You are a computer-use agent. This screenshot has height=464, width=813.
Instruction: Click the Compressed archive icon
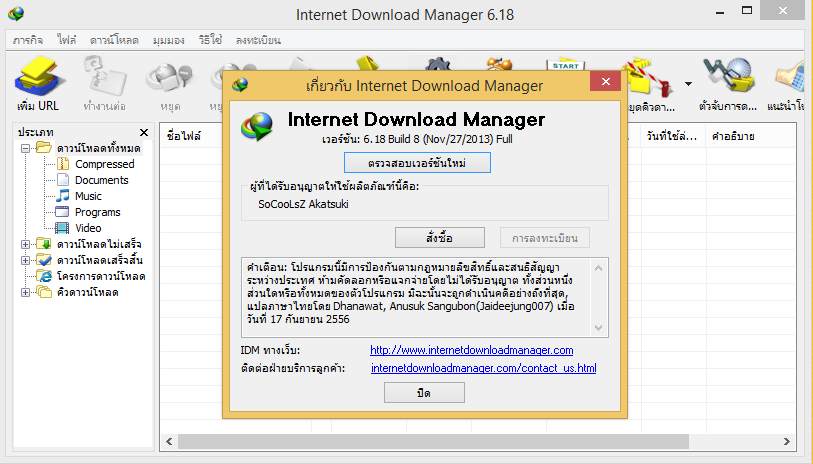pyautogui.click(x=63, y=164)
